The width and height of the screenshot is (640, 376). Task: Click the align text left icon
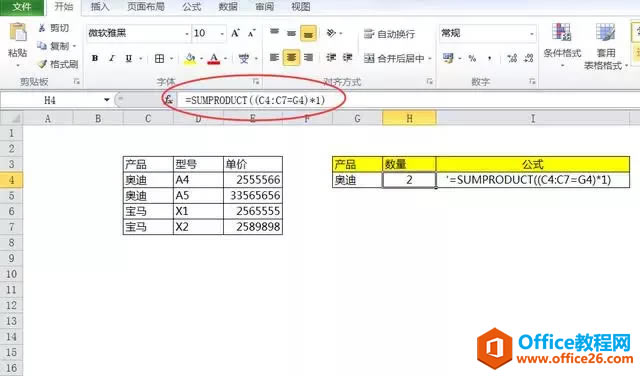tap(274, 58)
